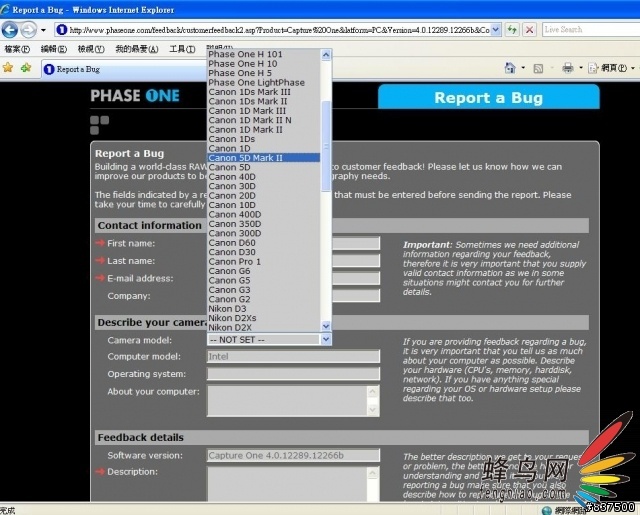Select the Report a Bug browser tab

pyautogui.click(x=124, y=69)
